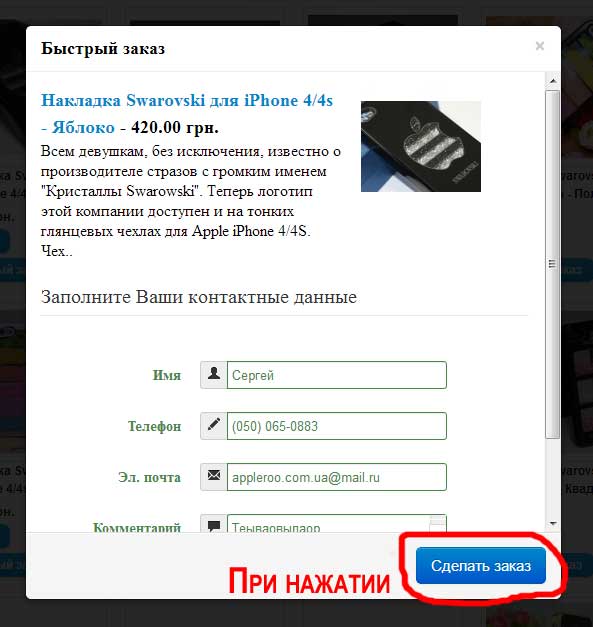Click the person icon beside the name field
Screen dimensions: 593x627
coord(214,375)
